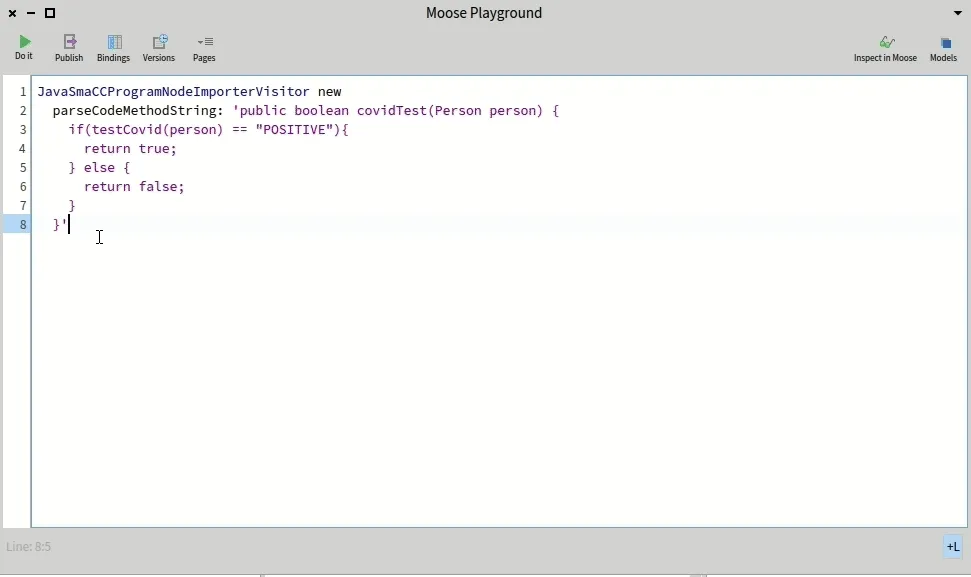Select line number 6 in gutter
Screen dimensions: 971x577
tap(23, 187)
